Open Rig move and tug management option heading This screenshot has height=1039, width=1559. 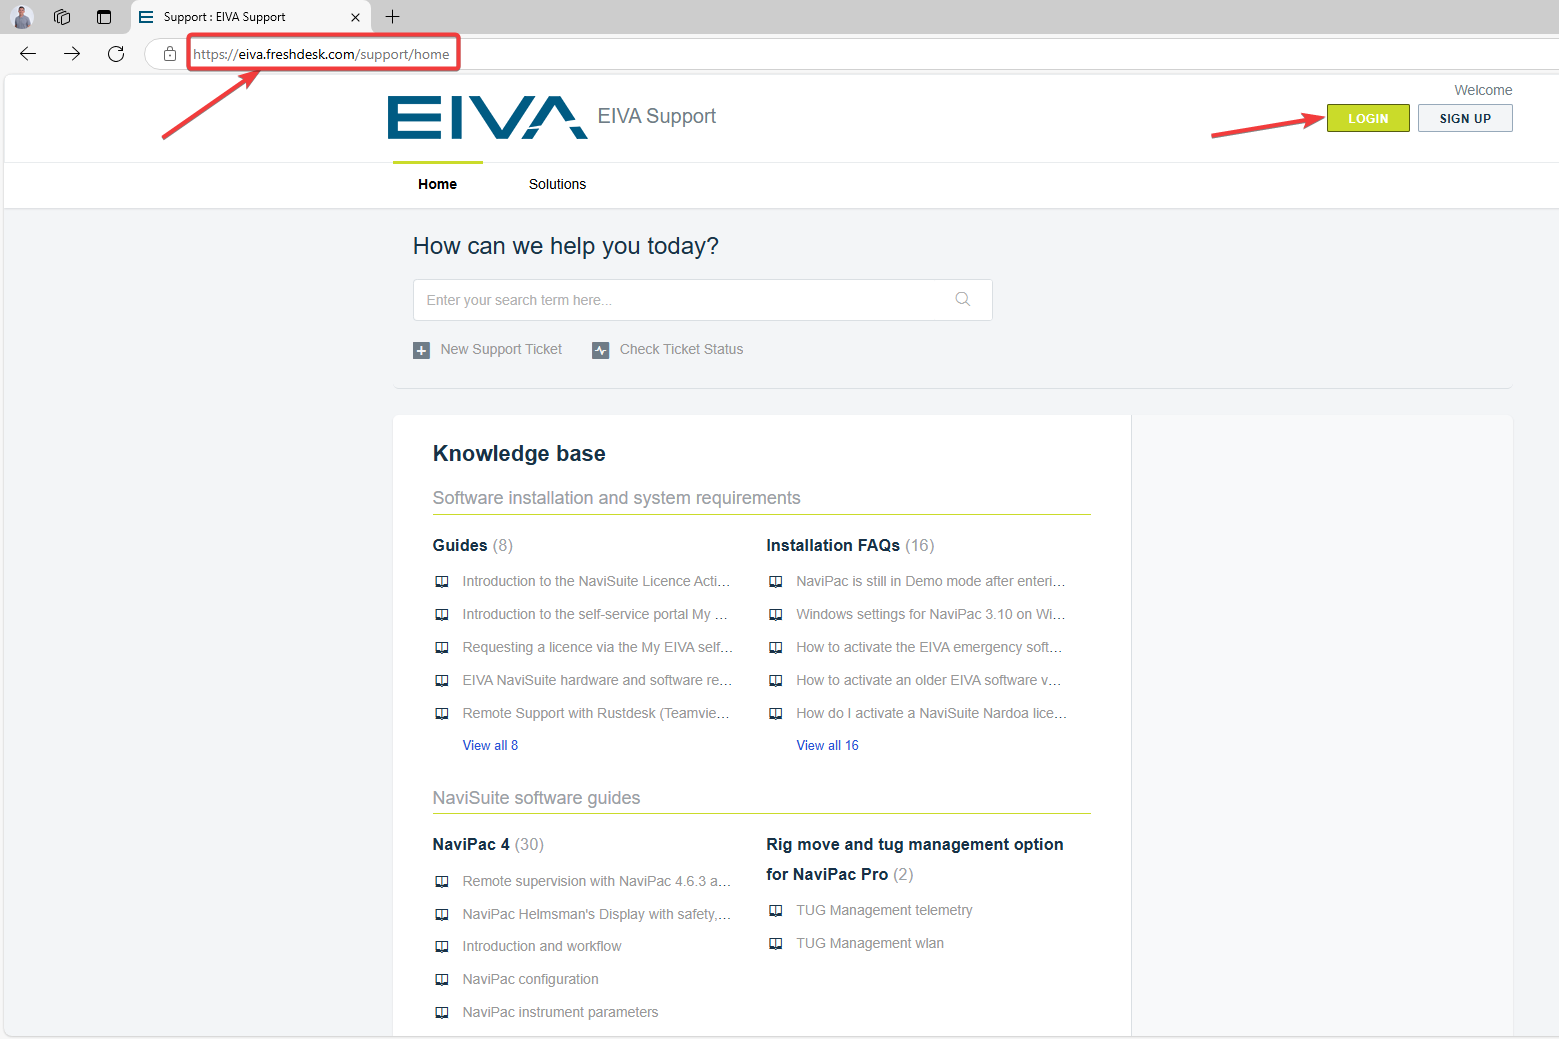coord(915,859)
